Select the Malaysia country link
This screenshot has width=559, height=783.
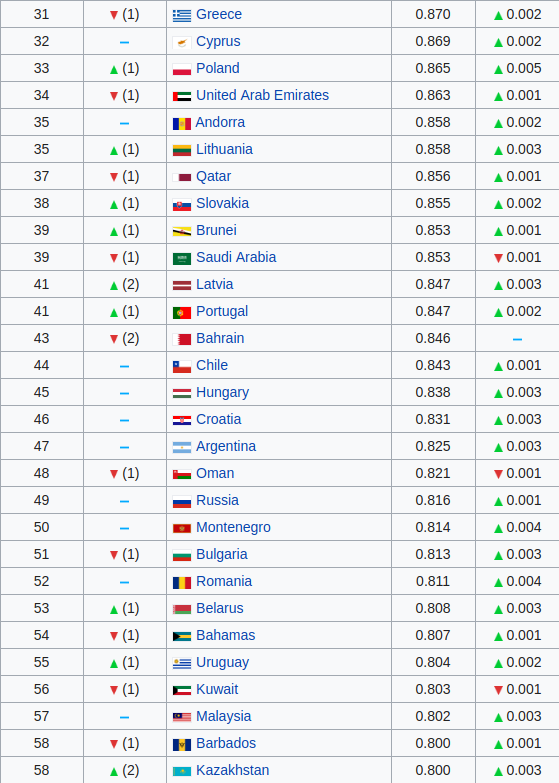(x=223, y=716)
